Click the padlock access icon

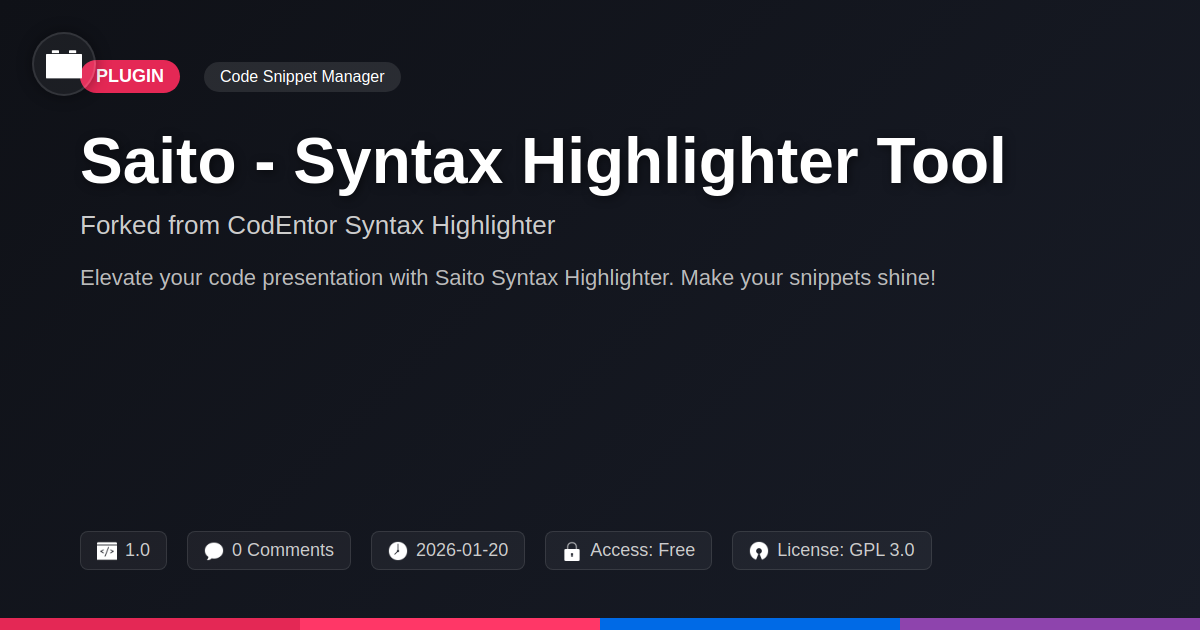(x=572, y=551)
